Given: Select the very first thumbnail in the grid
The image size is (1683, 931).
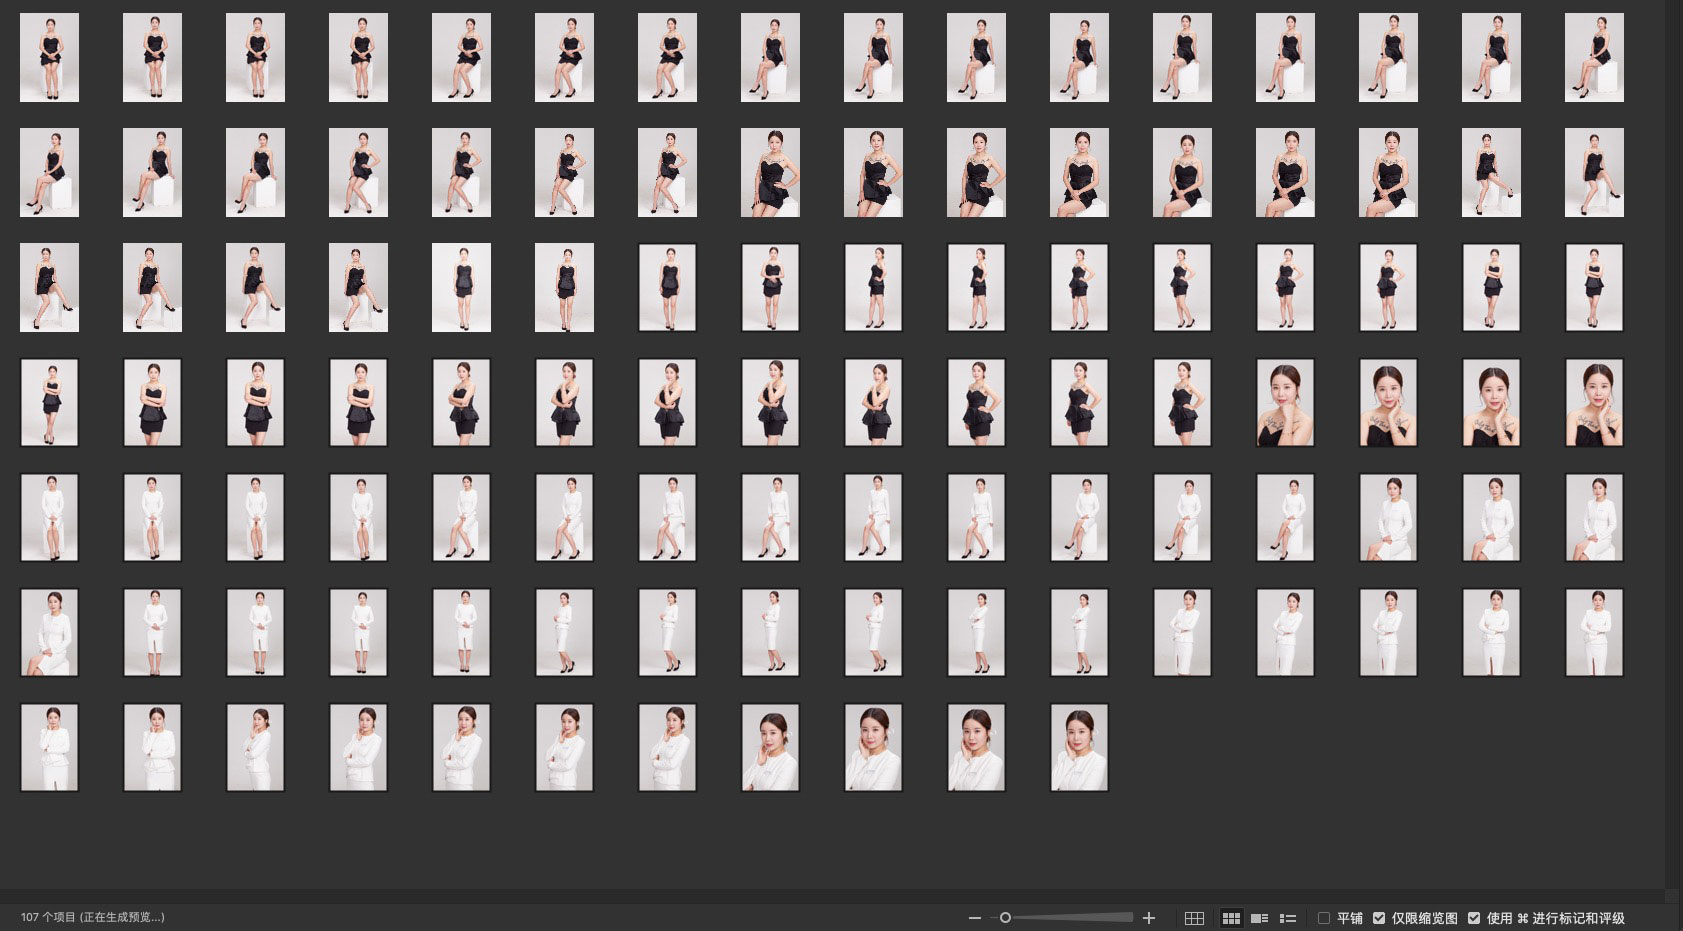Looking at the screenshot, I should [49, 57].
